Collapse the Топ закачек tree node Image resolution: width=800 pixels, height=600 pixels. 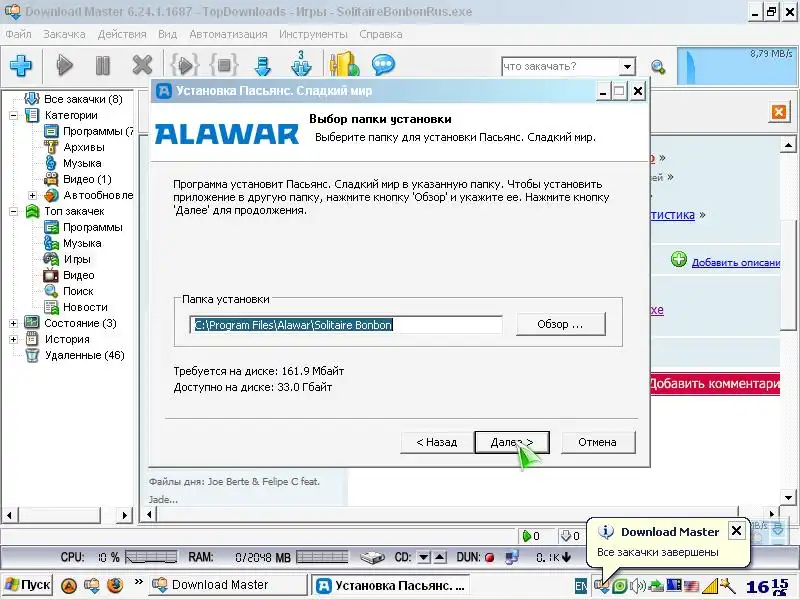pos(14,211)
